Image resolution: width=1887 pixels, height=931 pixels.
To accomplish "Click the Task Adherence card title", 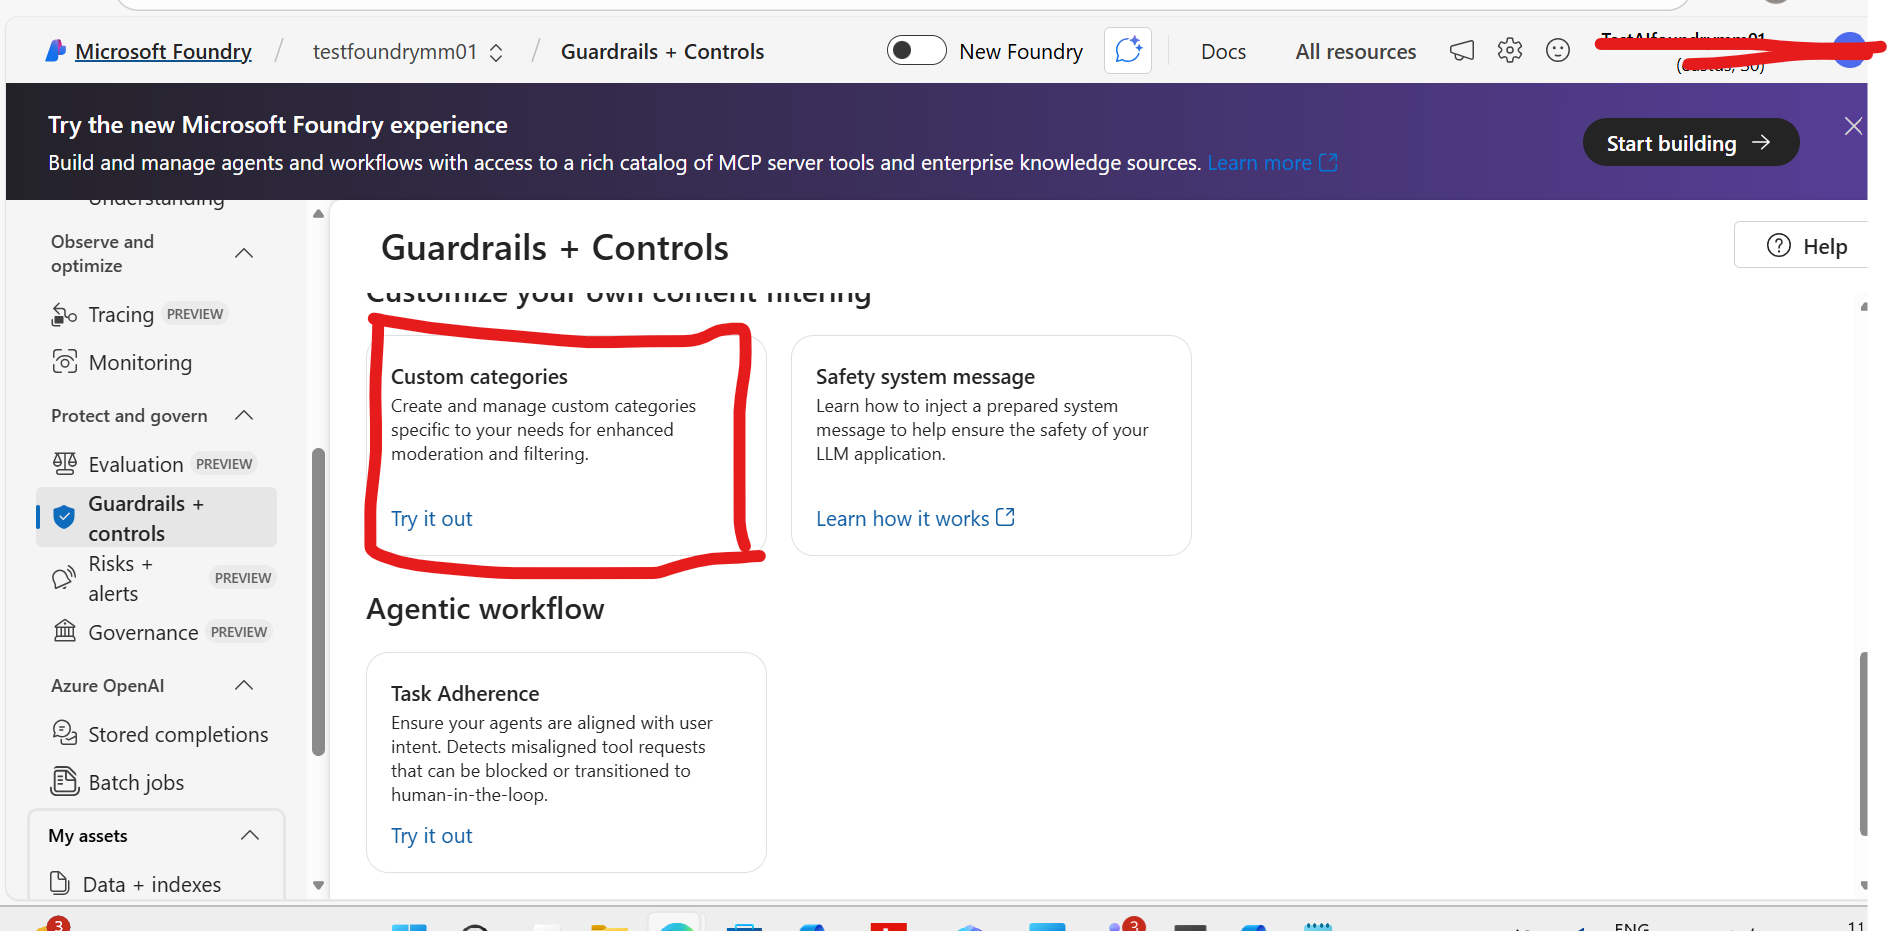I will [465, 694].
